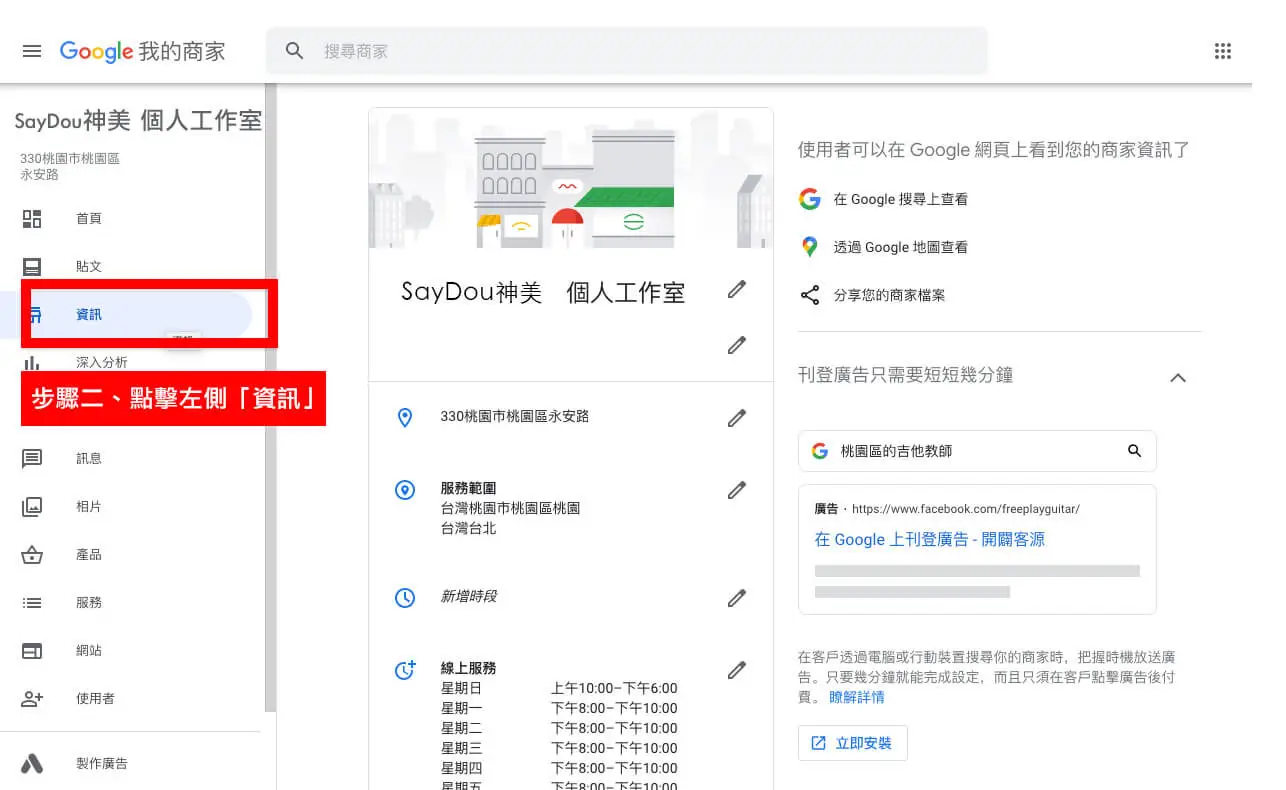
Task: Click the pencil icon below business name
Action: (737, 345)
